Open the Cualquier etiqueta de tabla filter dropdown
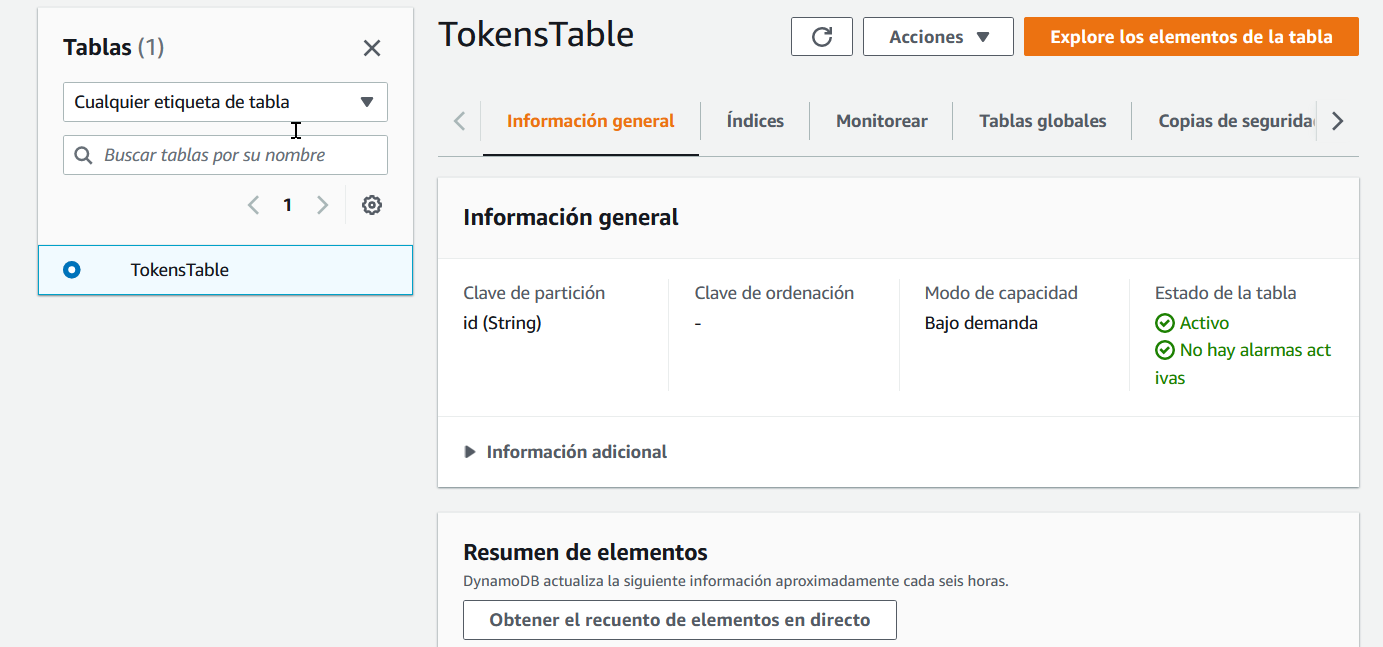Screen dimensions: 1383x647 click(225, 101)
